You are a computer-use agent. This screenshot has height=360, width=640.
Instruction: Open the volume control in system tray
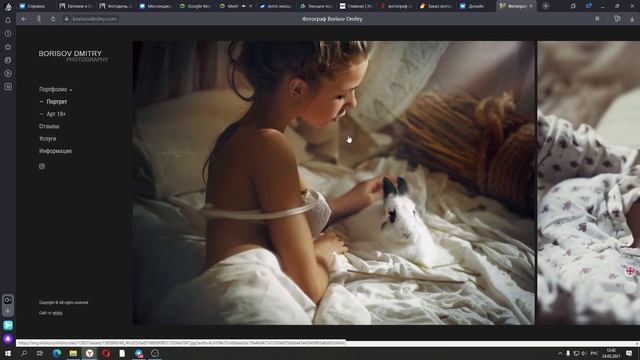click(x=584, y=353)
